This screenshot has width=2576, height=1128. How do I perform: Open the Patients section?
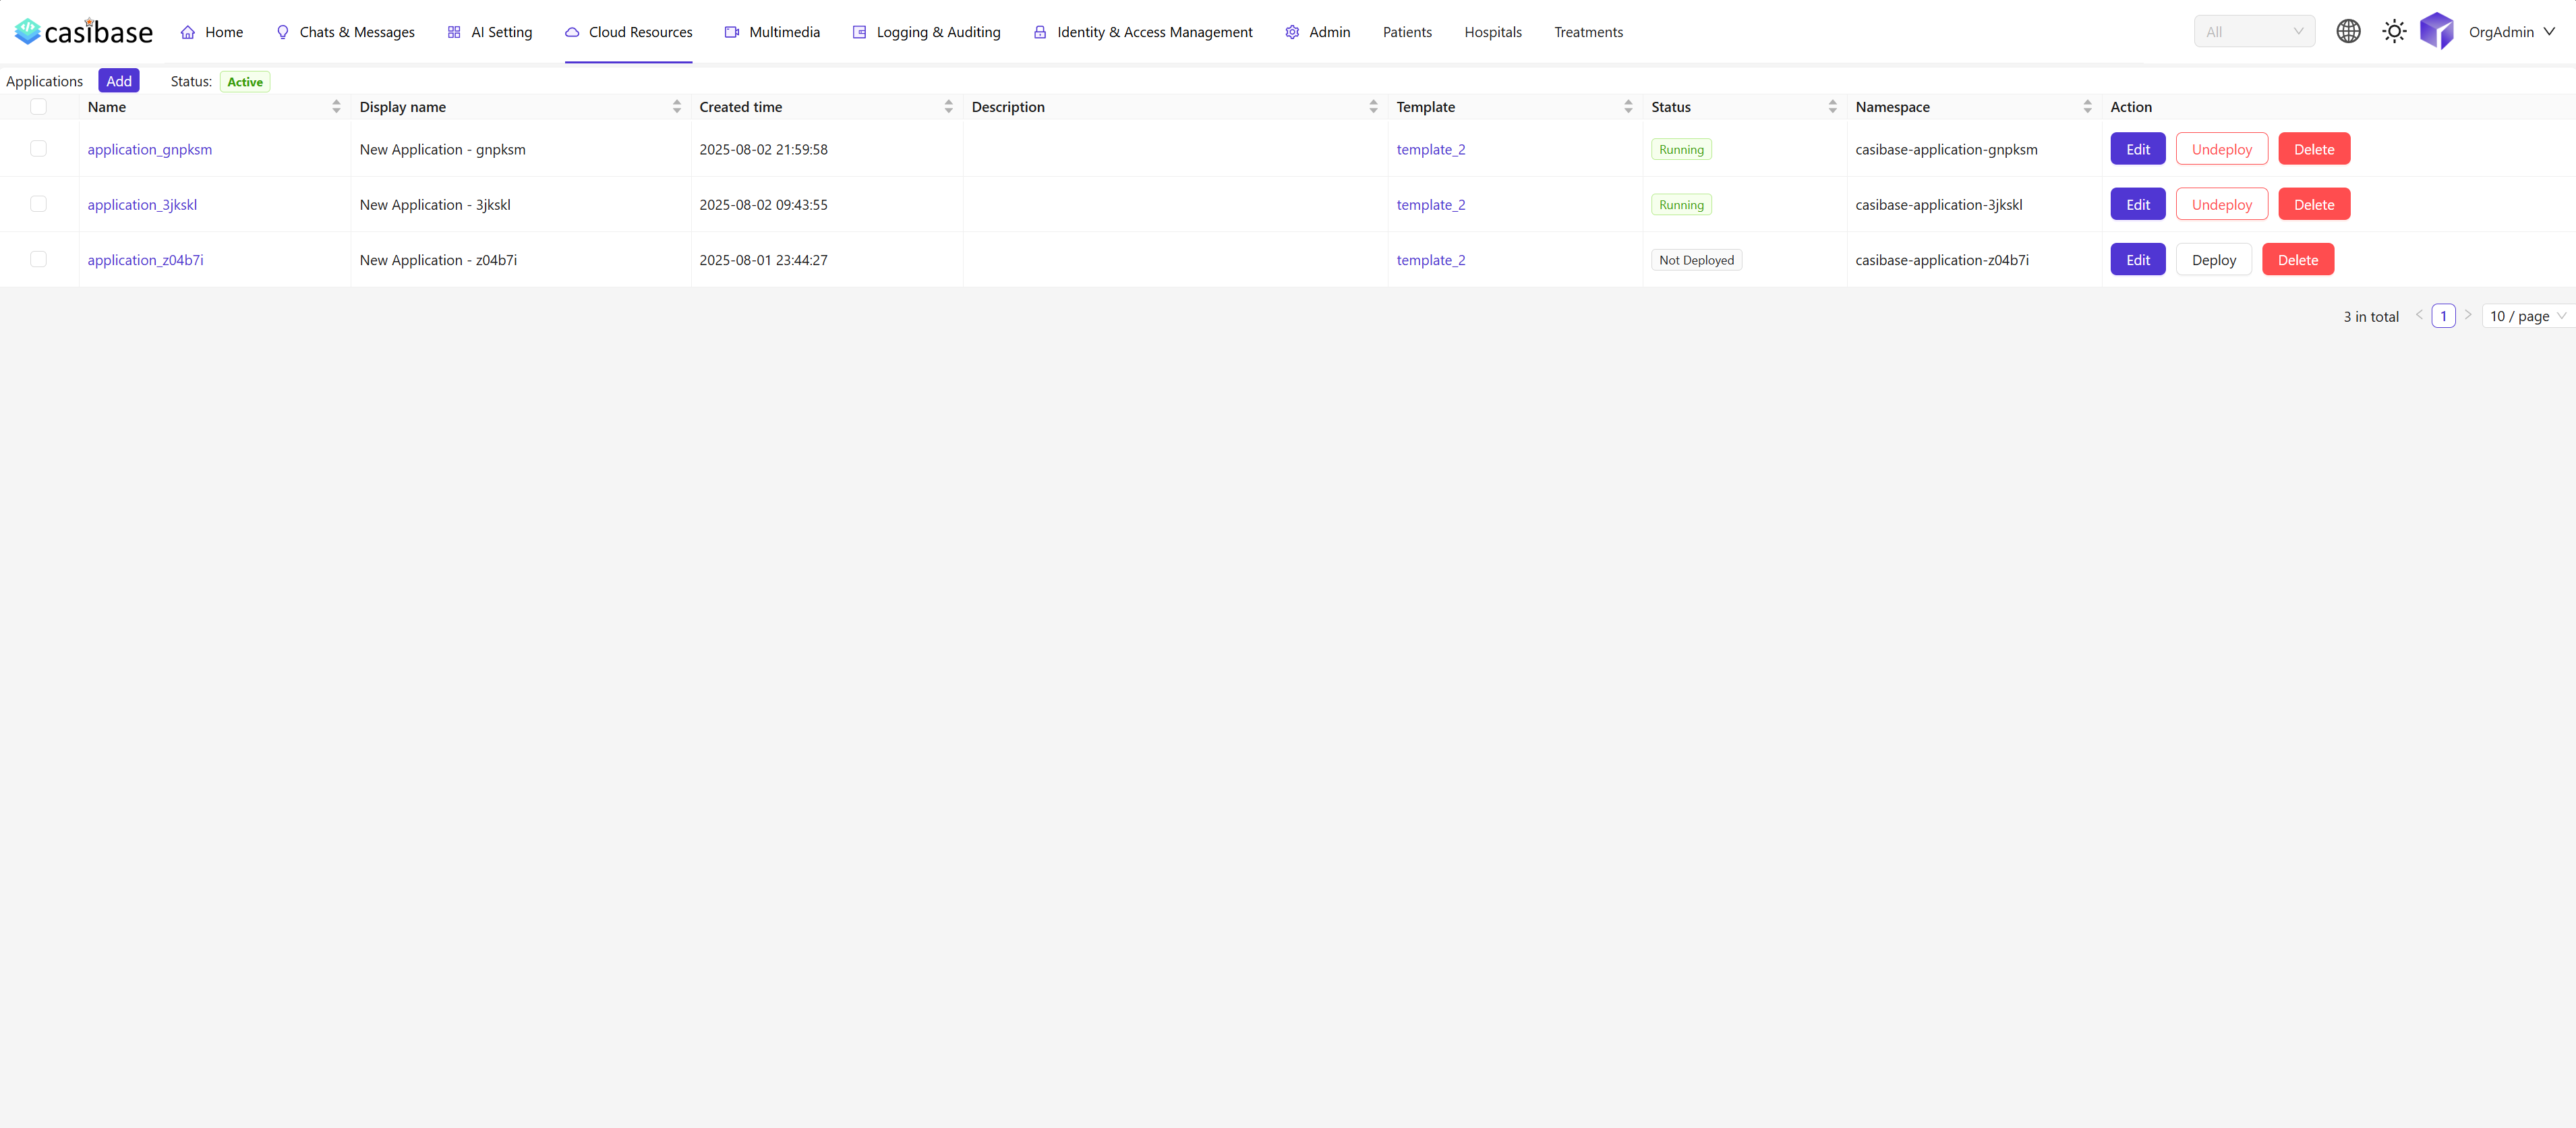coord(1407,31)
